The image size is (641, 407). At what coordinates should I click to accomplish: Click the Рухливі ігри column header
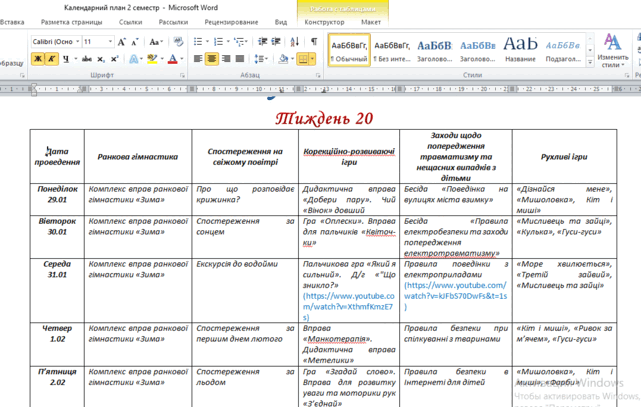coord(564,157)
